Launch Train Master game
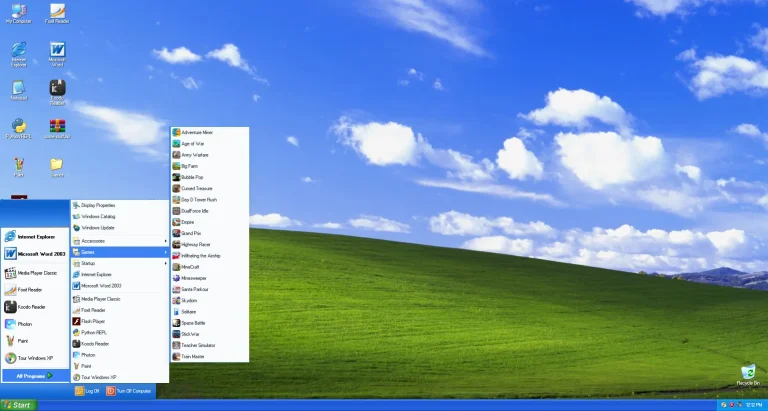Screen dimensions: 768x411 210,357
